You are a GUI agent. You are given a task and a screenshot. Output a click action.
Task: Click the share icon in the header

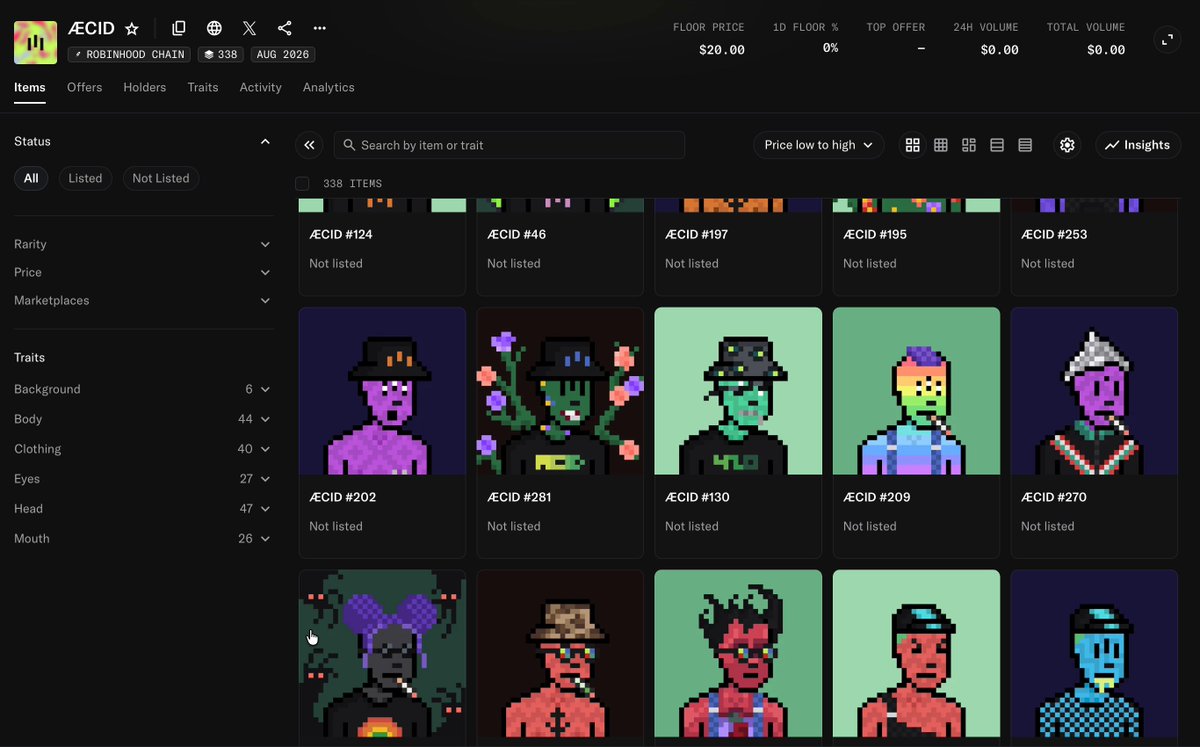(285, 28)
